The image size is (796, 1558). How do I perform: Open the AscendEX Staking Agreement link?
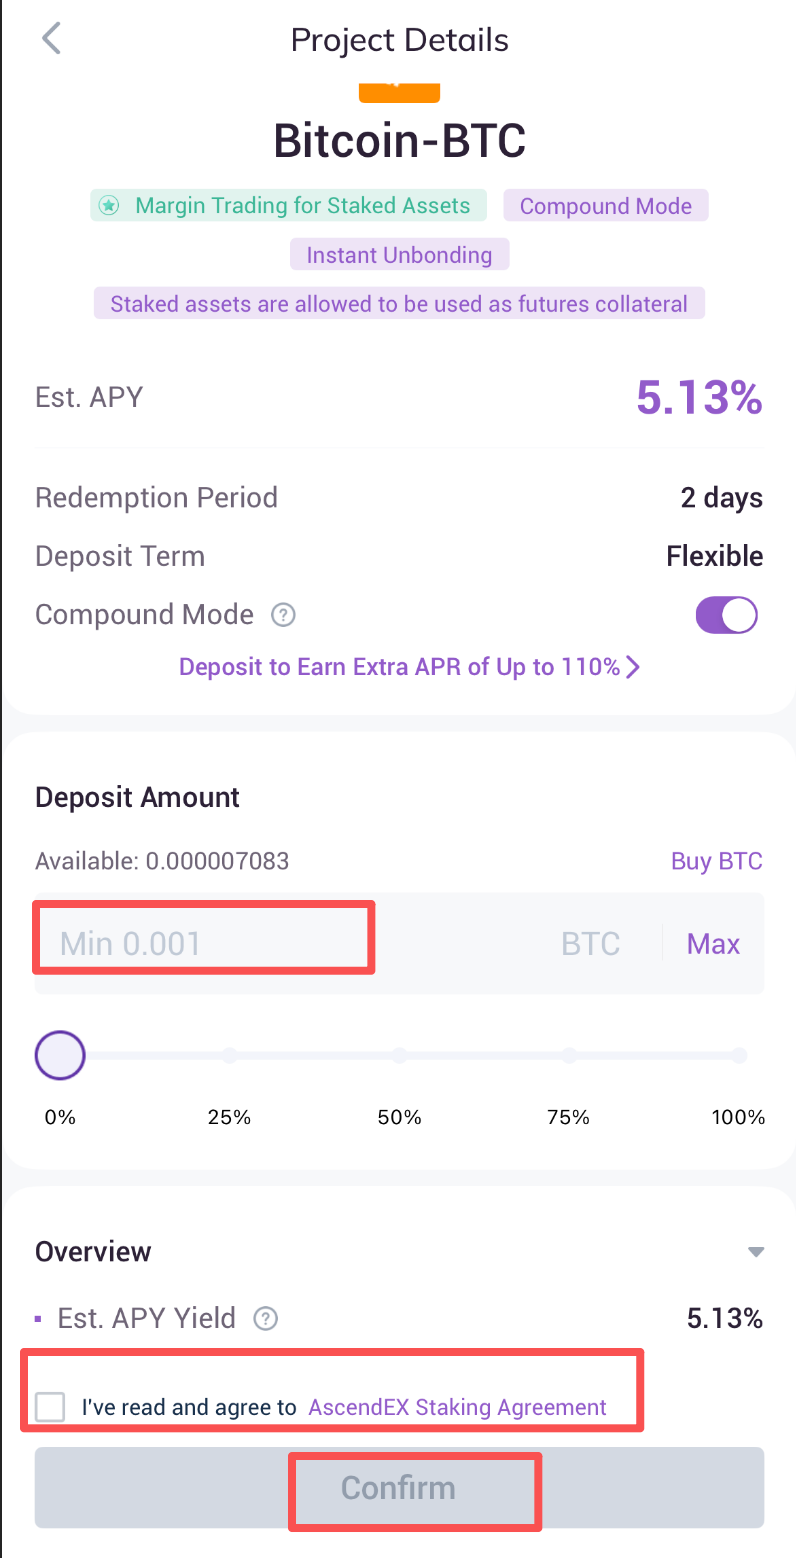(x=457, y=1407)
